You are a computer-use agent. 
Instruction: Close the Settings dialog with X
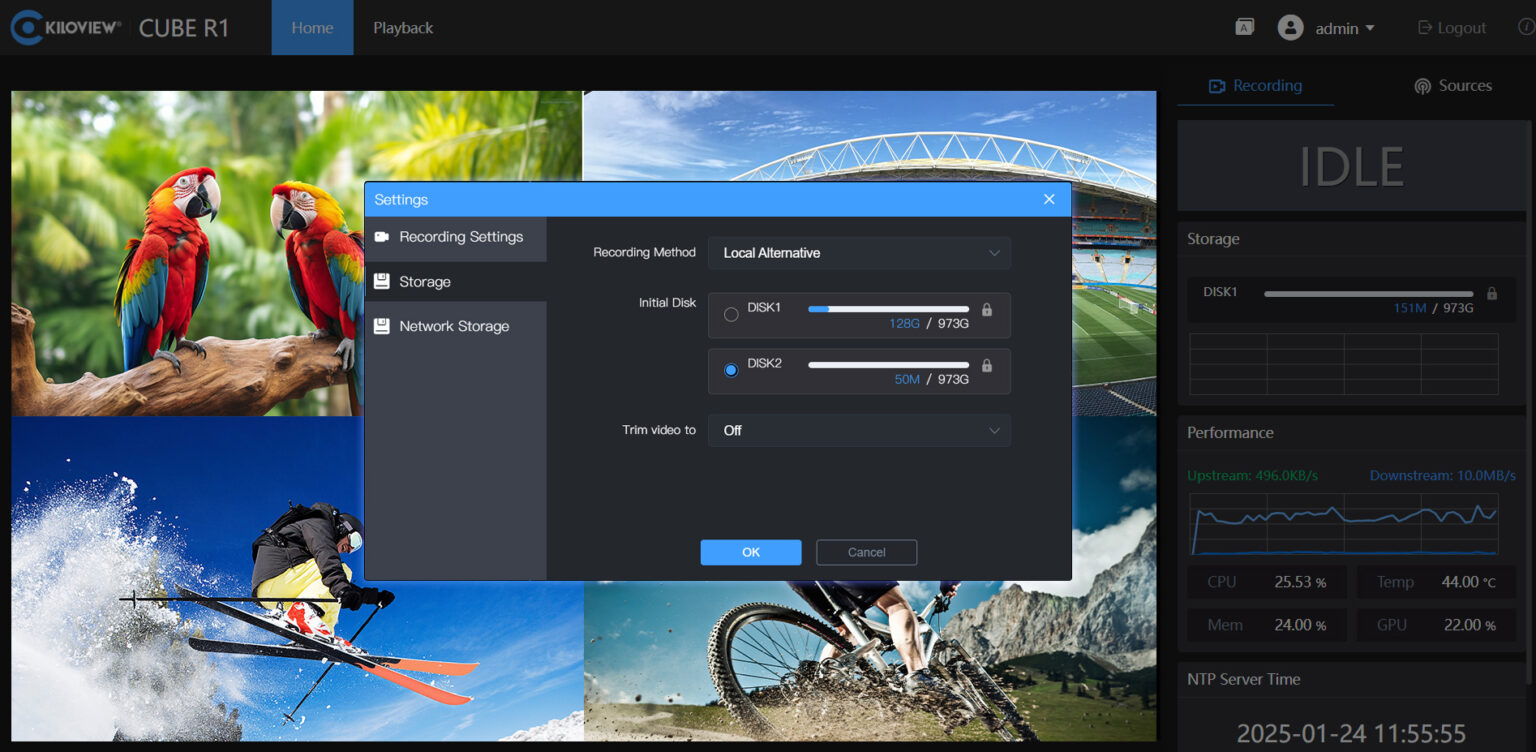coord(1049,199)
